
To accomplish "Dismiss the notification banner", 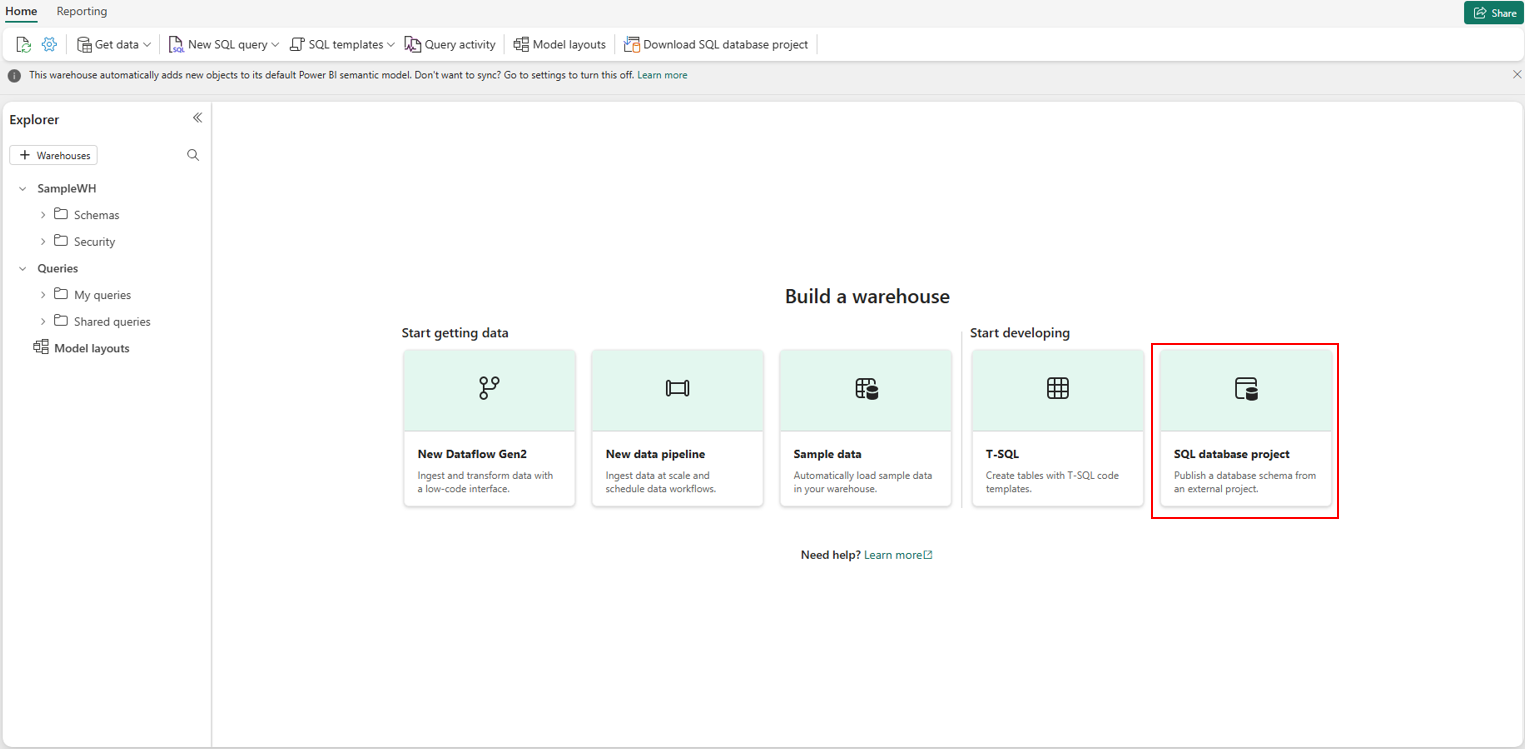I will 1516,75.
